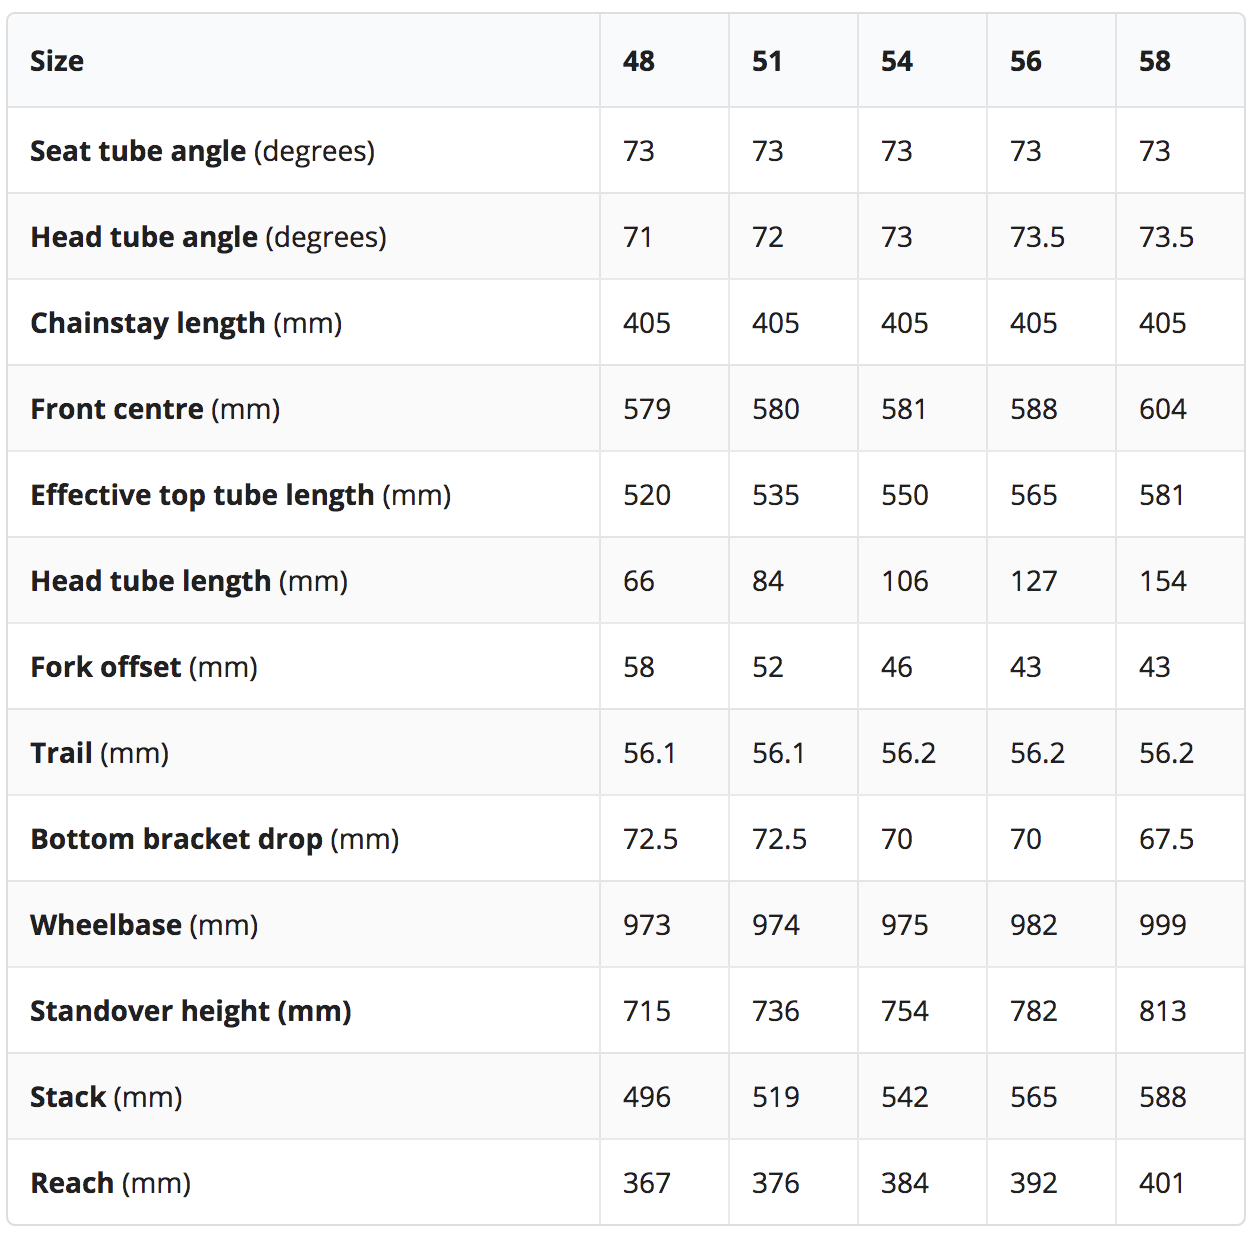1254x1240 pixels.
Task: Click the Stack value 588 cell
Action: click(1163, 1097)
